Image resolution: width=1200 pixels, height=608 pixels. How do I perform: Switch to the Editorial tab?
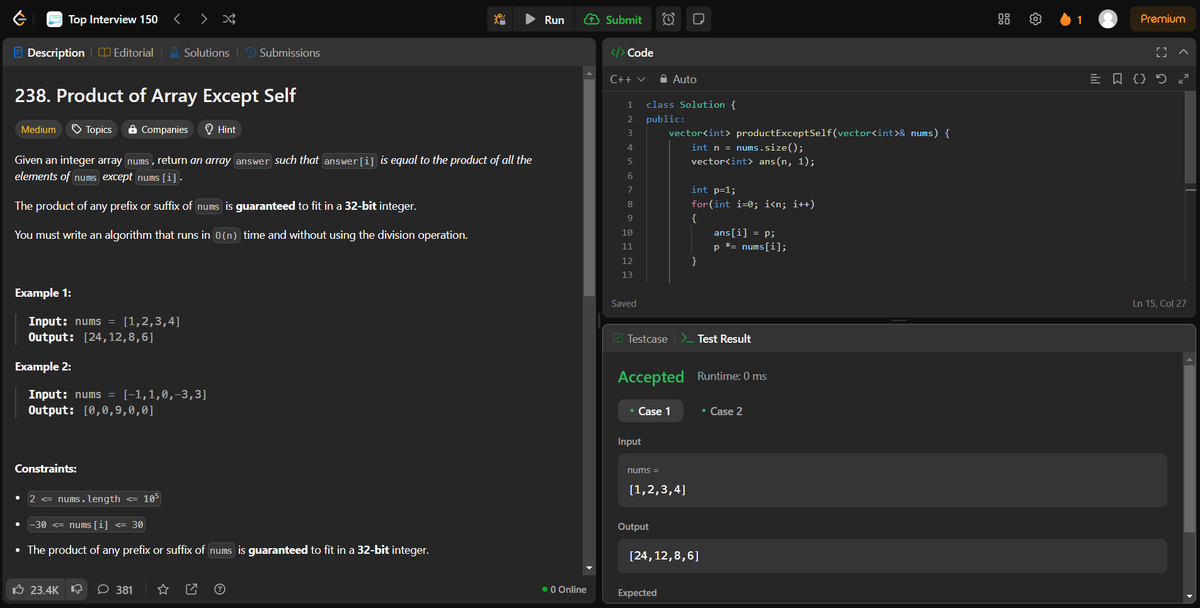tap(126, 52)
